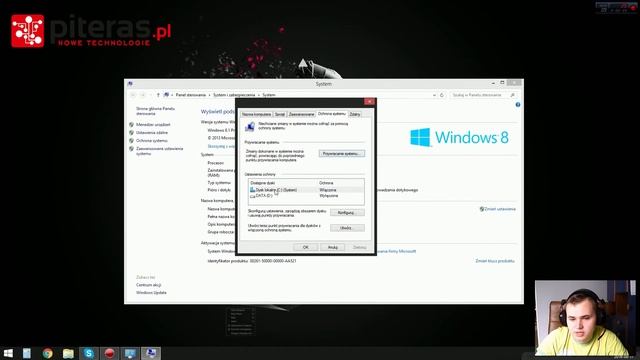
Task: Open the Start menu Windows logo
Action: tap(8, 353)
